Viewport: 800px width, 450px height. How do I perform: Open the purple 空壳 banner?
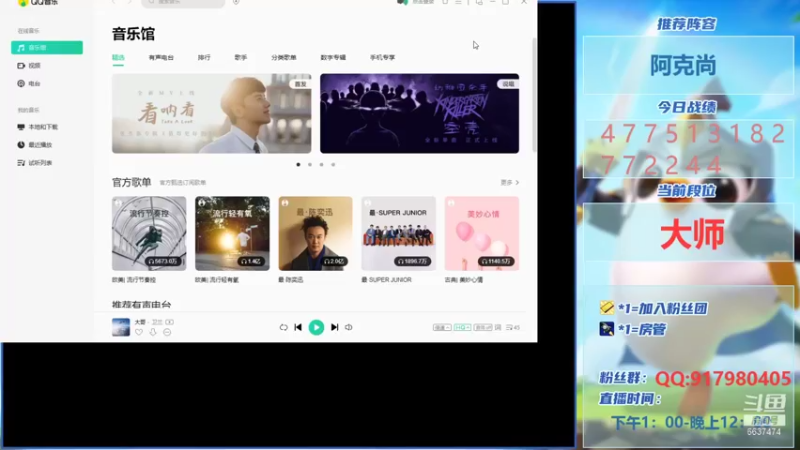click(x=419, y=113)
